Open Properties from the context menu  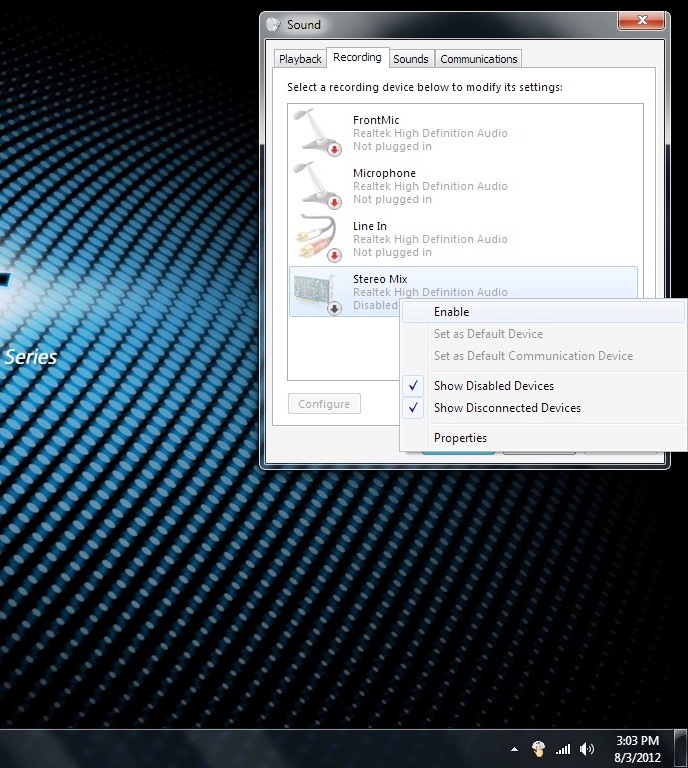[543, 438]
